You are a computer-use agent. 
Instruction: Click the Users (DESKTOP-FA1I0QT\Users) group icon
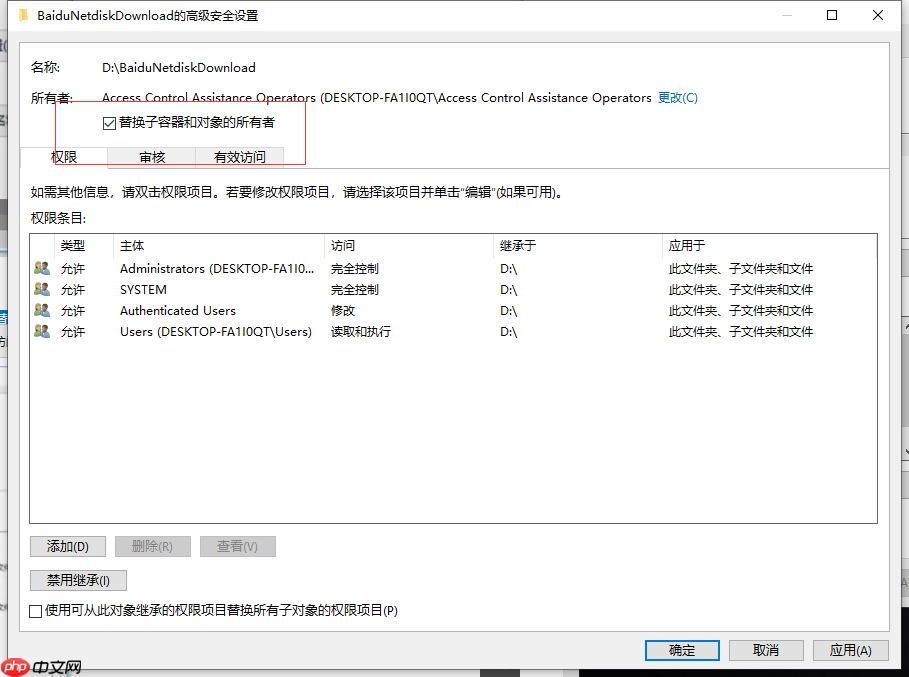[42, 331]
